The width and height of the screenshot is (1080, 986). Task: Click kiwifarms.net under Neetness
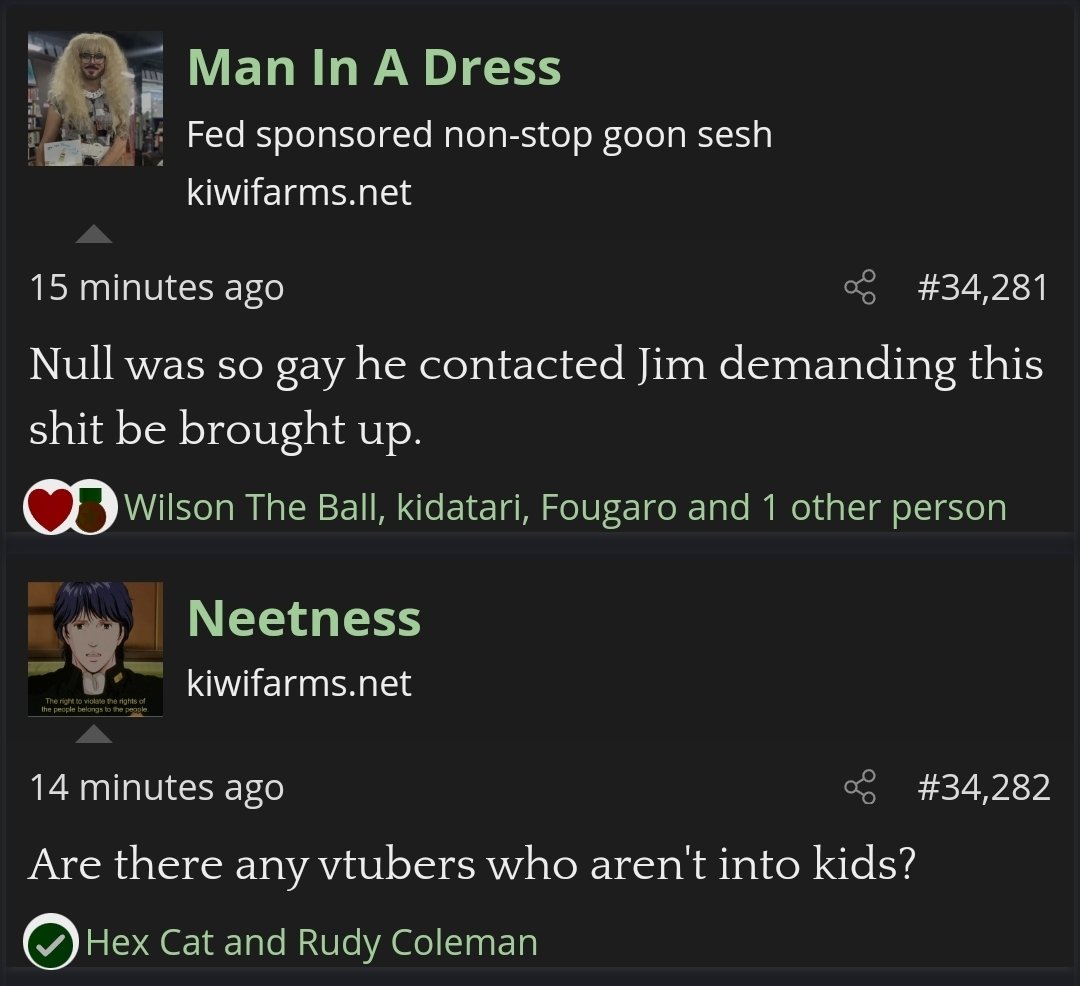[299, 683]
